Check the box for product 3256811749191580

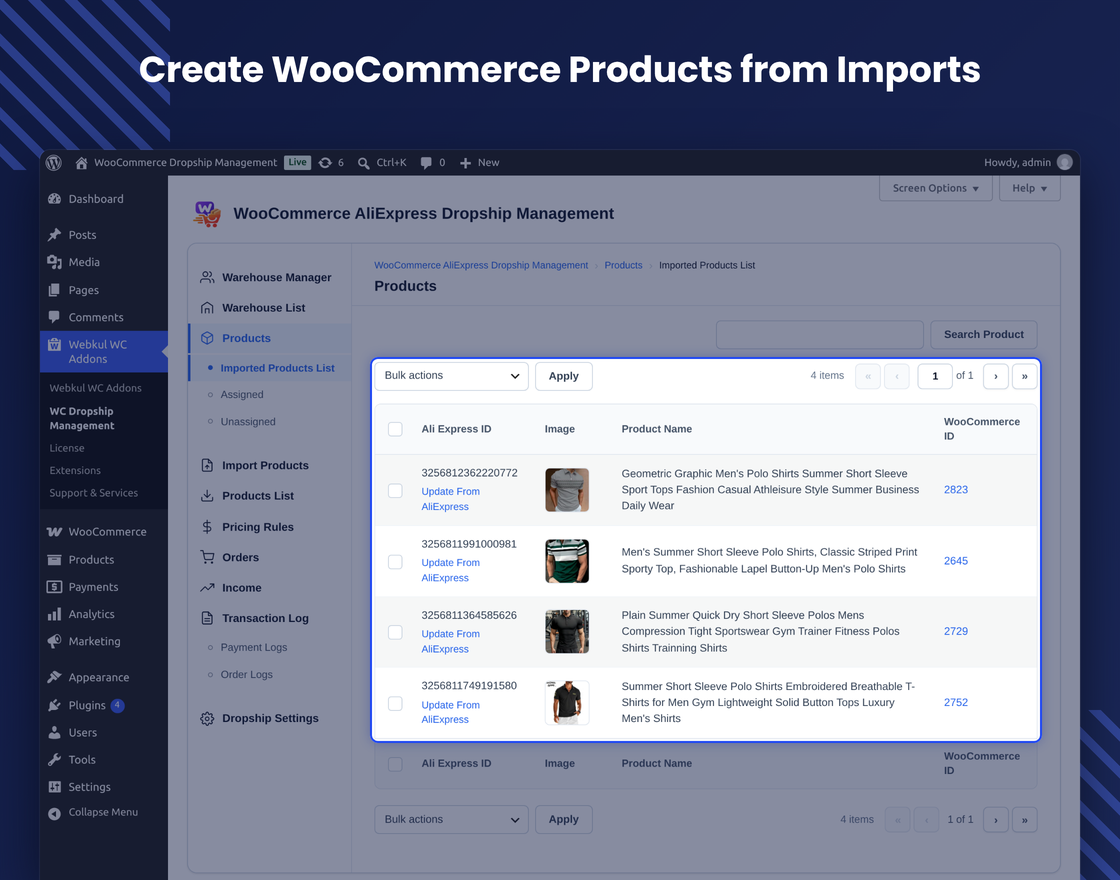pyautogui.click(x=395, y=703)
